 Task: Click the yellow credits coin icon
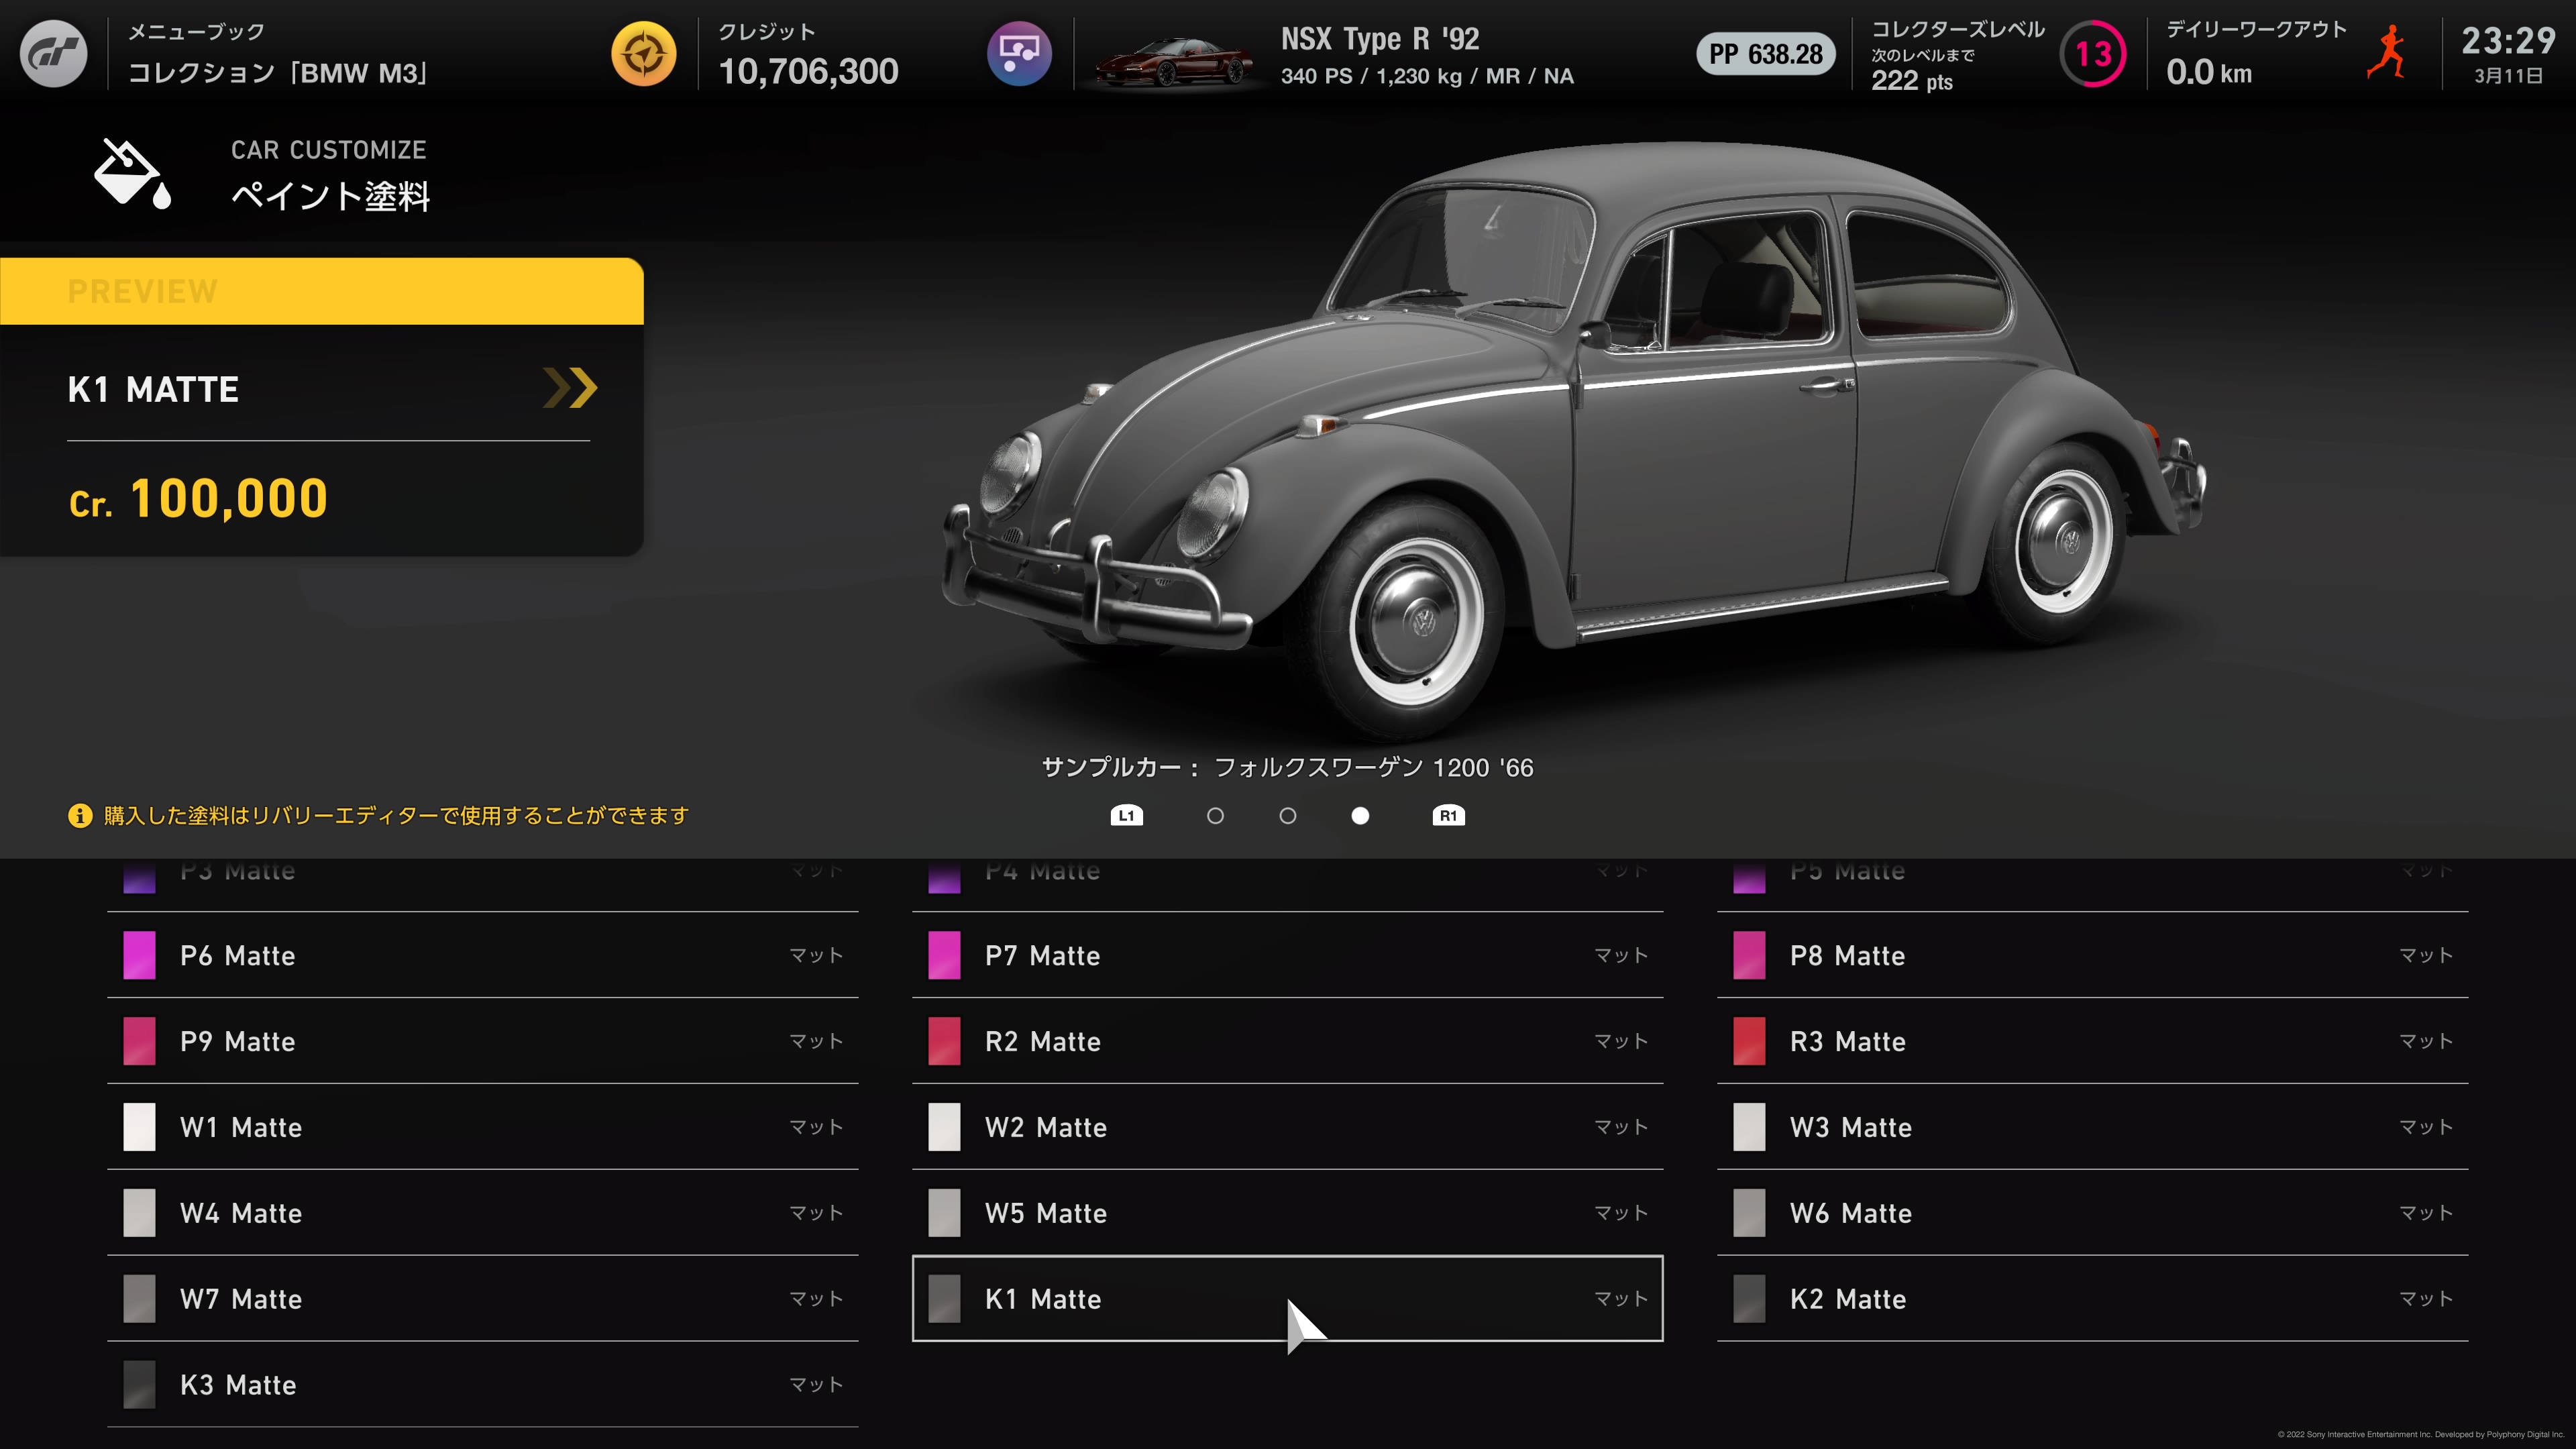[643, 54]
